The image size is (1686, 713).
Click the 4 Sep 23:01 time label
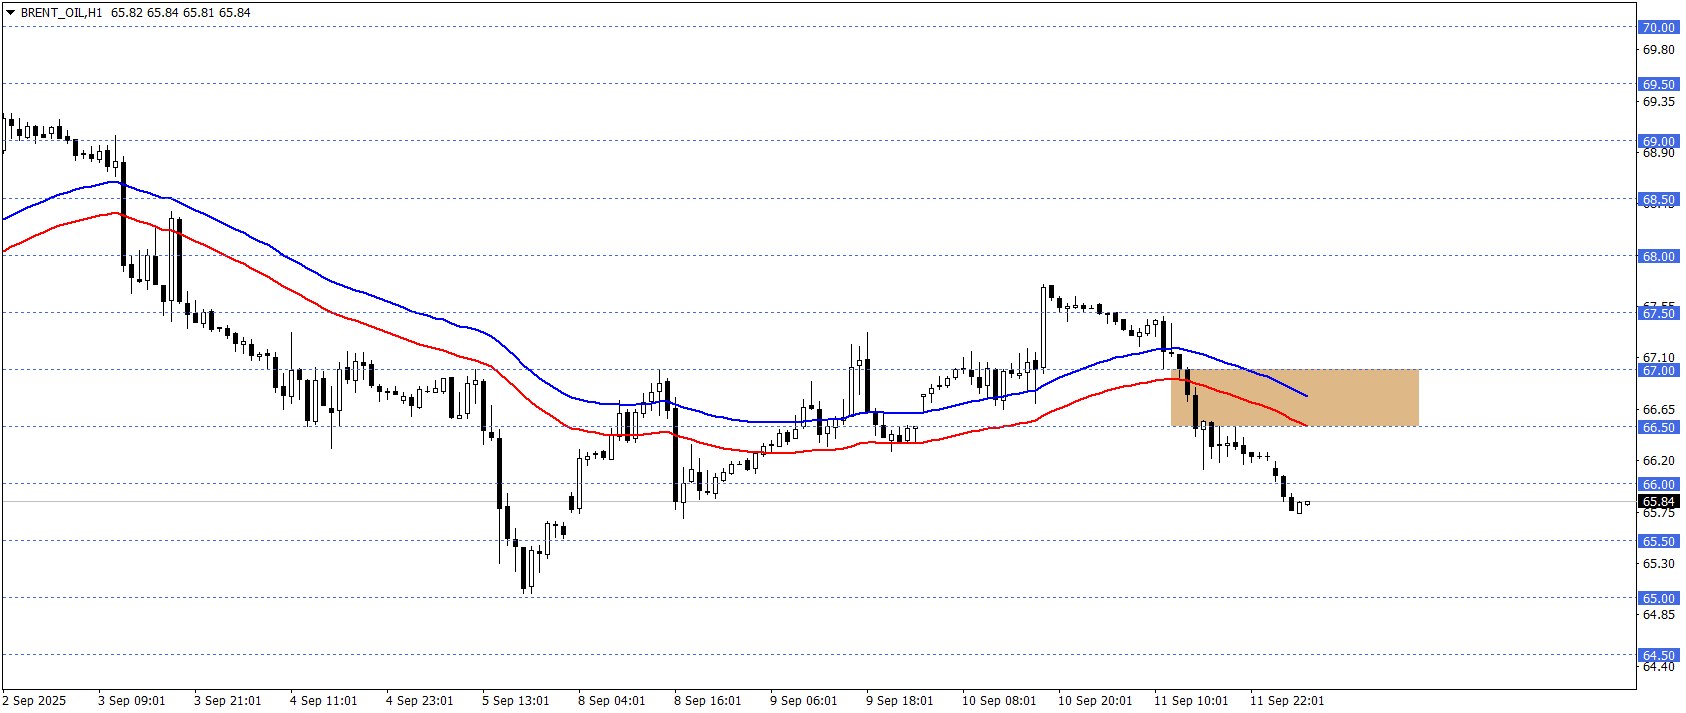pos(419,700)
